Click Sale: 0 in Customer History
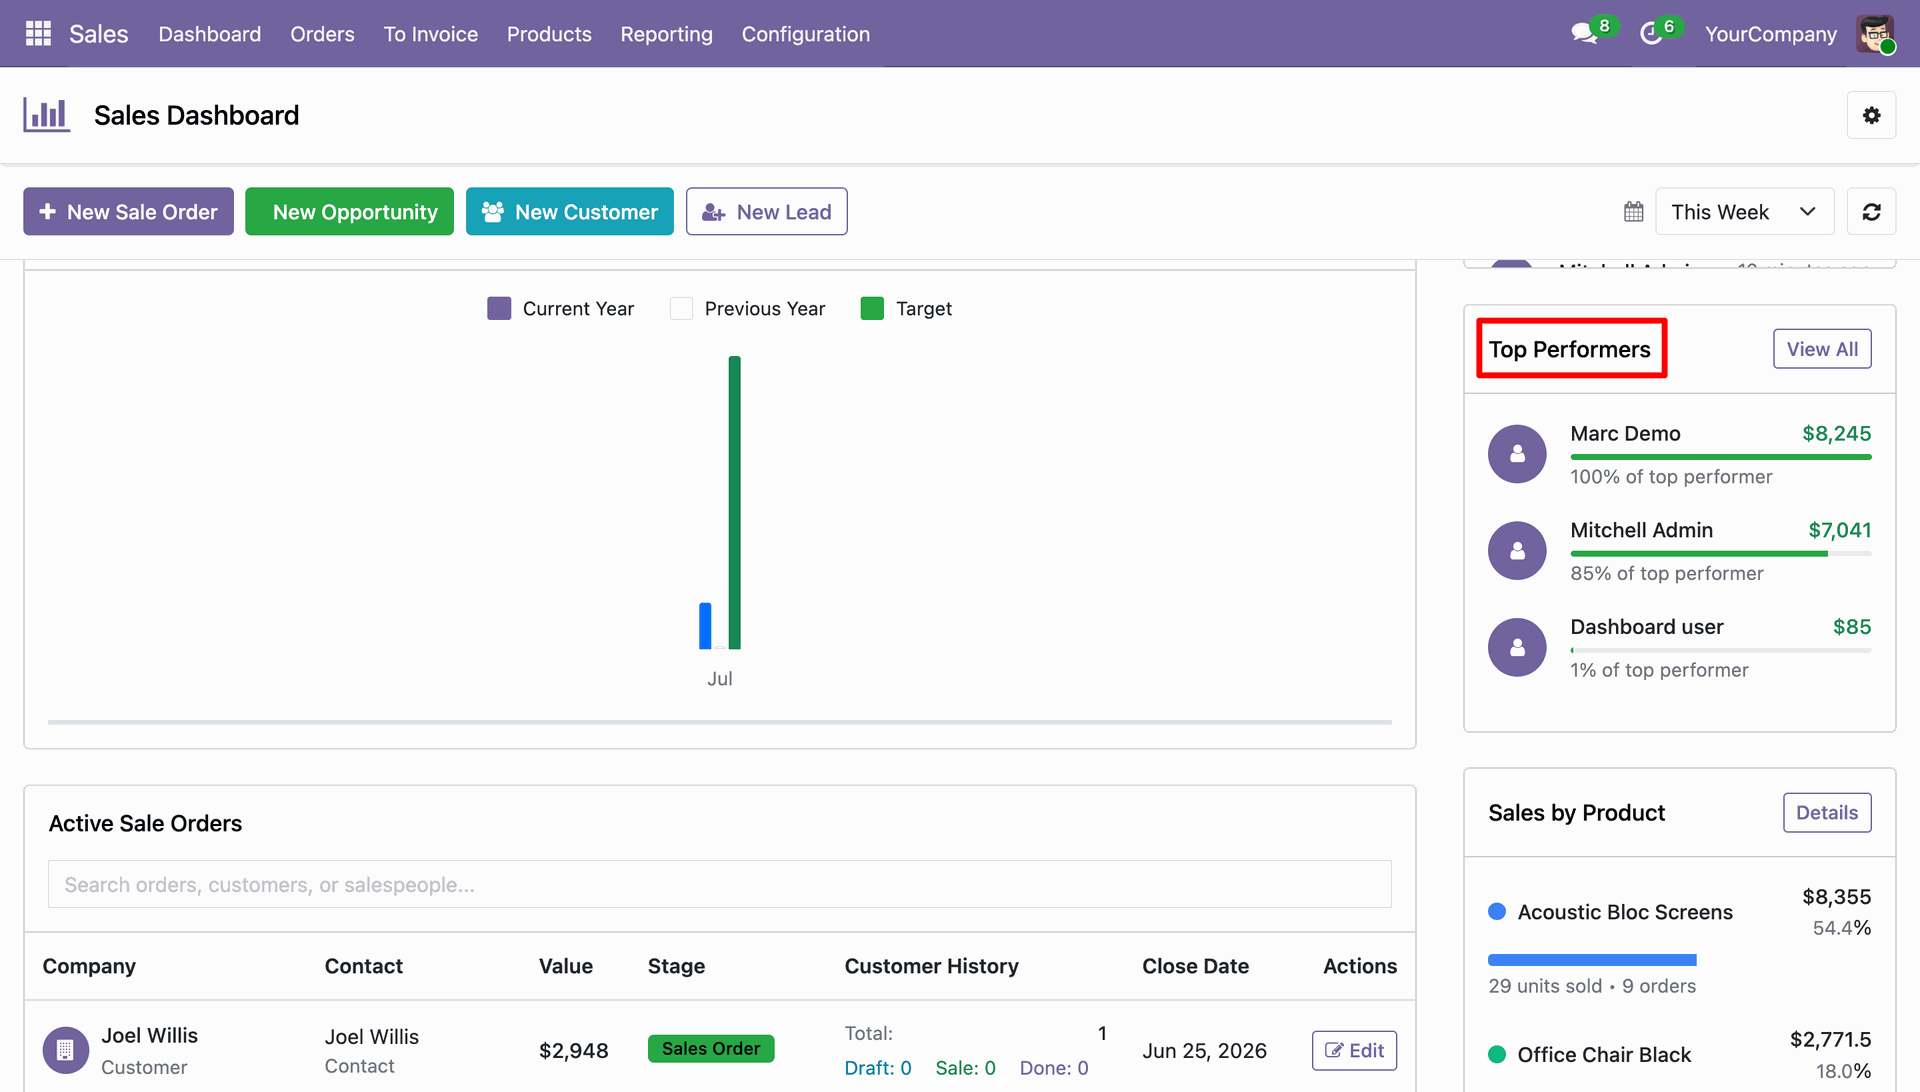The width and height of the screenshot is (1920, 1092). pos(965,1068)
